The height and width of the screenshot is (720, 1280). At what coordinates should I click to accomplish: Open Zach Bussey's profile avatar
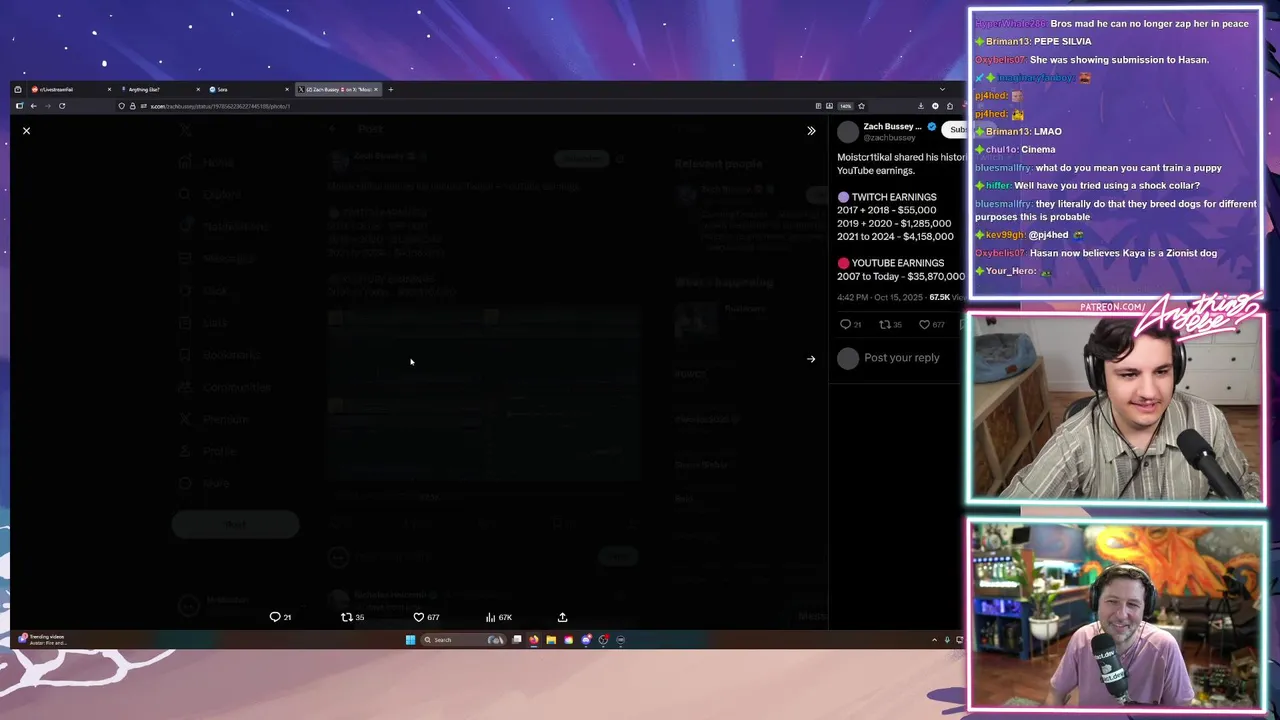click(x=848, y=132)
